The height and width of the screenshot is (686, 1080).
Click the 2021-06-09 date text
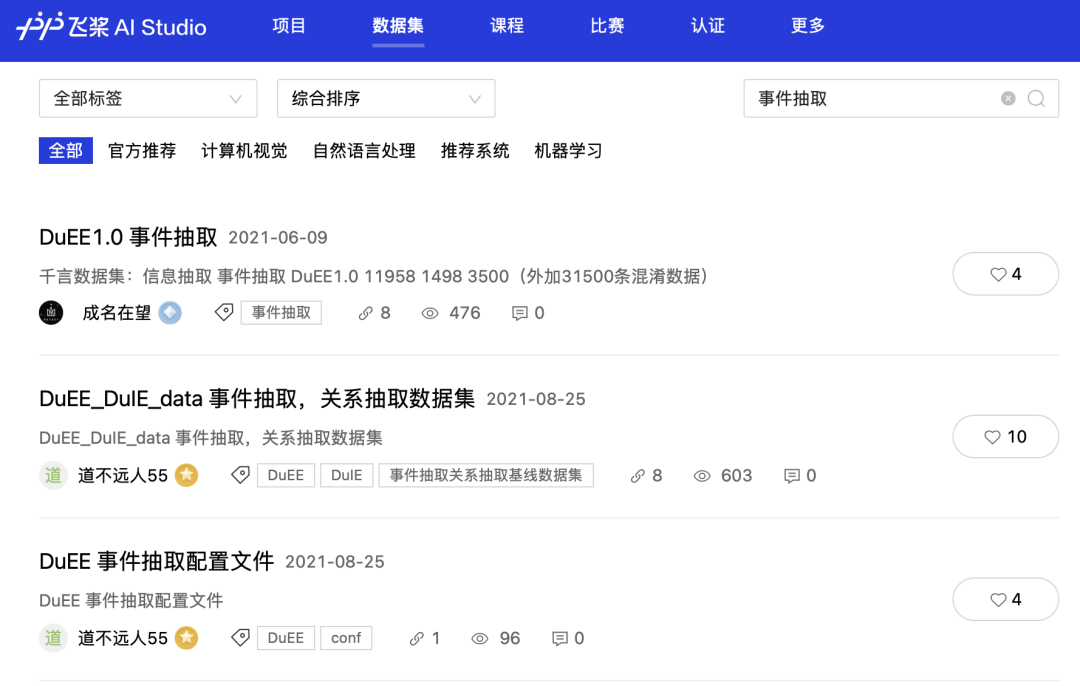[x=278, y=238]
